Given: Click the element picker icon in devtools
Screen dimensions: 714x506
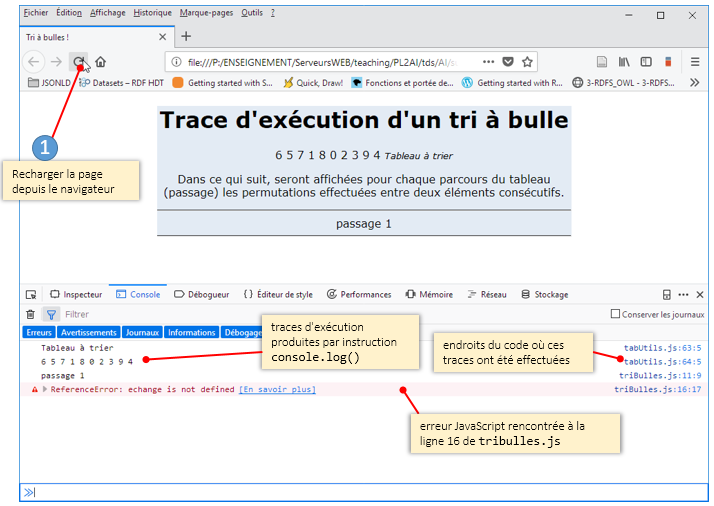Looking at the screenshot, I should (x=31, y=295).
